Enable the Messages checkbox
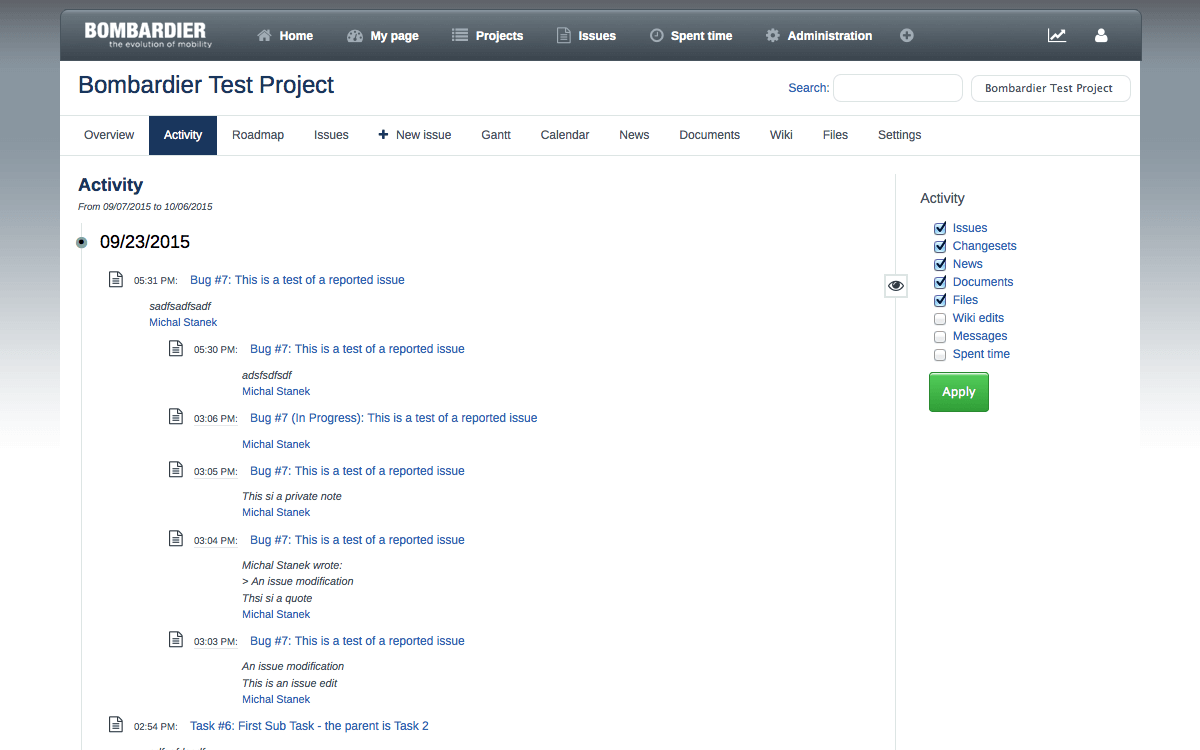This screenshot has width=1200, height=750. point(940,337)
